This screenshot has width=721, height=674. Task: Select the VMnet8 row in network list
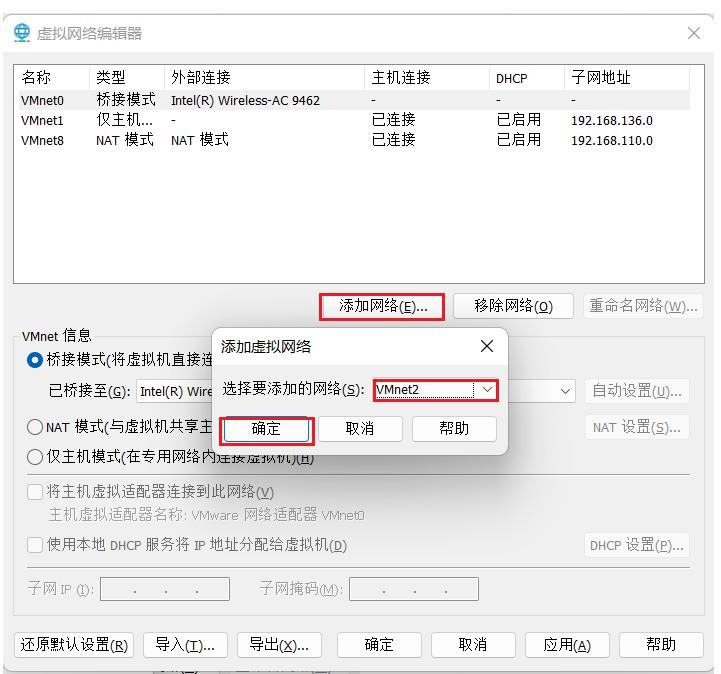(353, 140)
